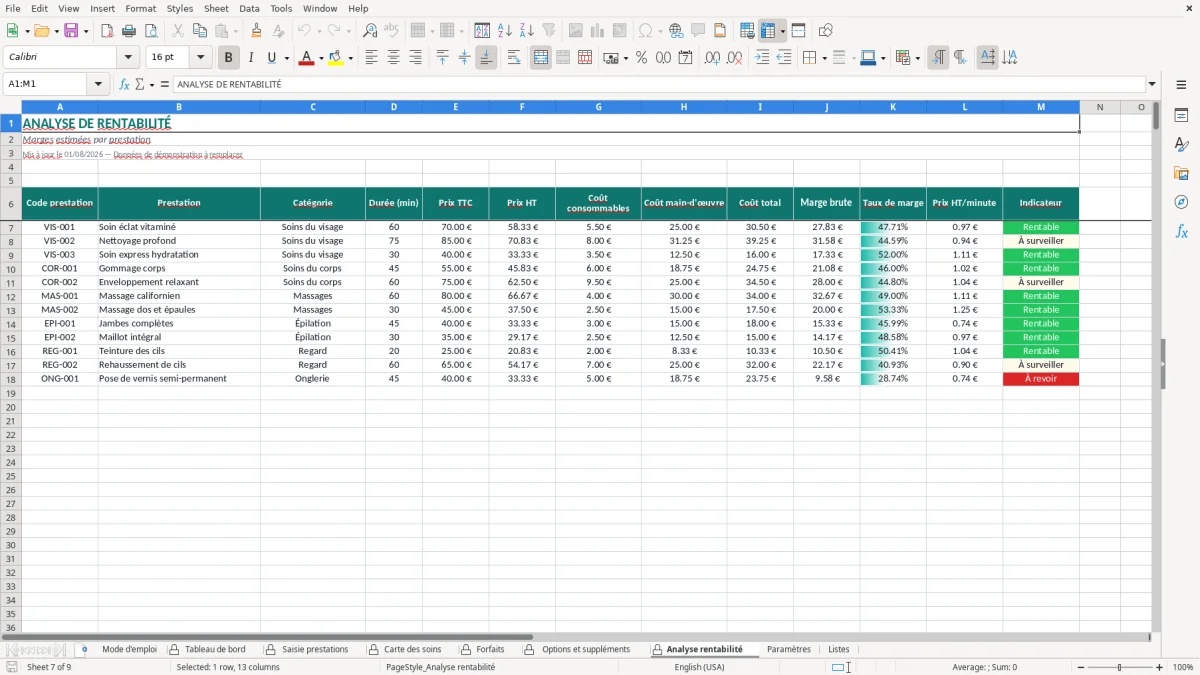Switch to Paramètres sheet tab
Image resolution: width=1200 pixels, height=675 pixels.
[789, 650]
